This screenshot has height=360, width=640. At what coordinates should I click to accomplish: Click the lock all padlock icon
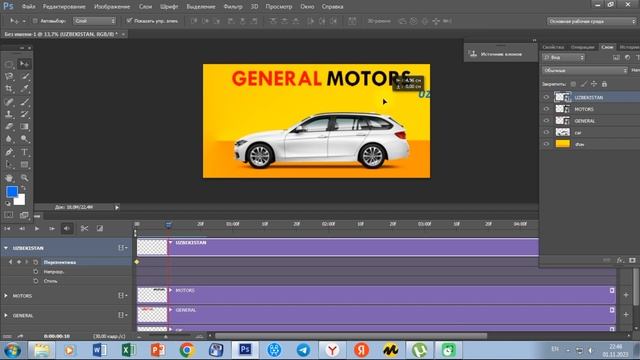pyautogui.click(x=604, y=84)
